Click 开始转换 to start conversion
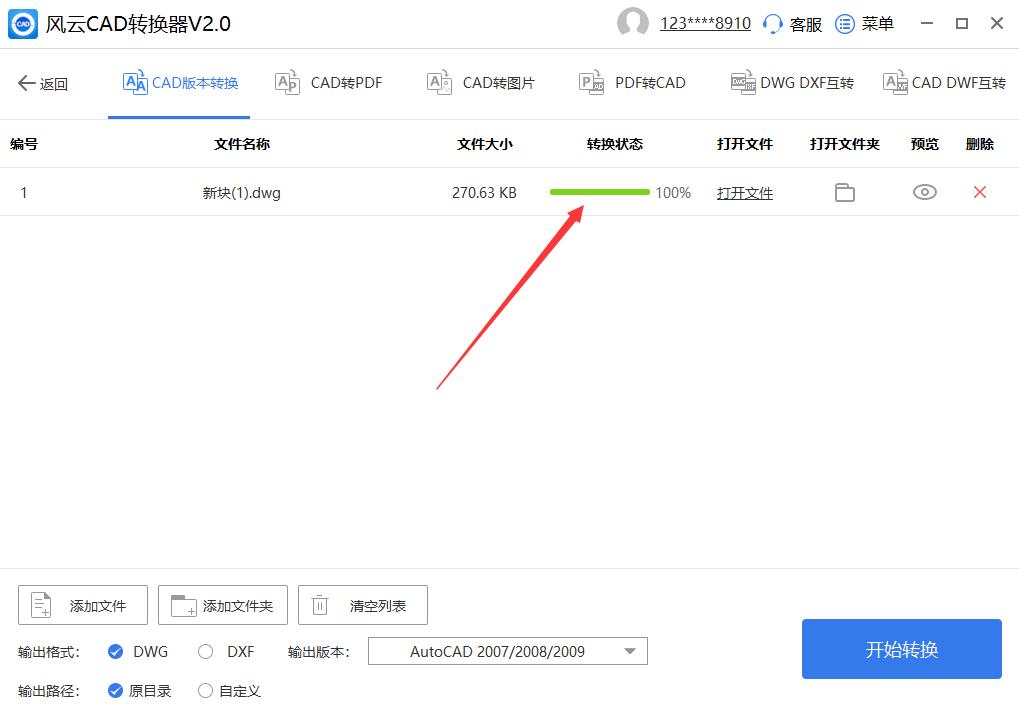 point(900,649)
